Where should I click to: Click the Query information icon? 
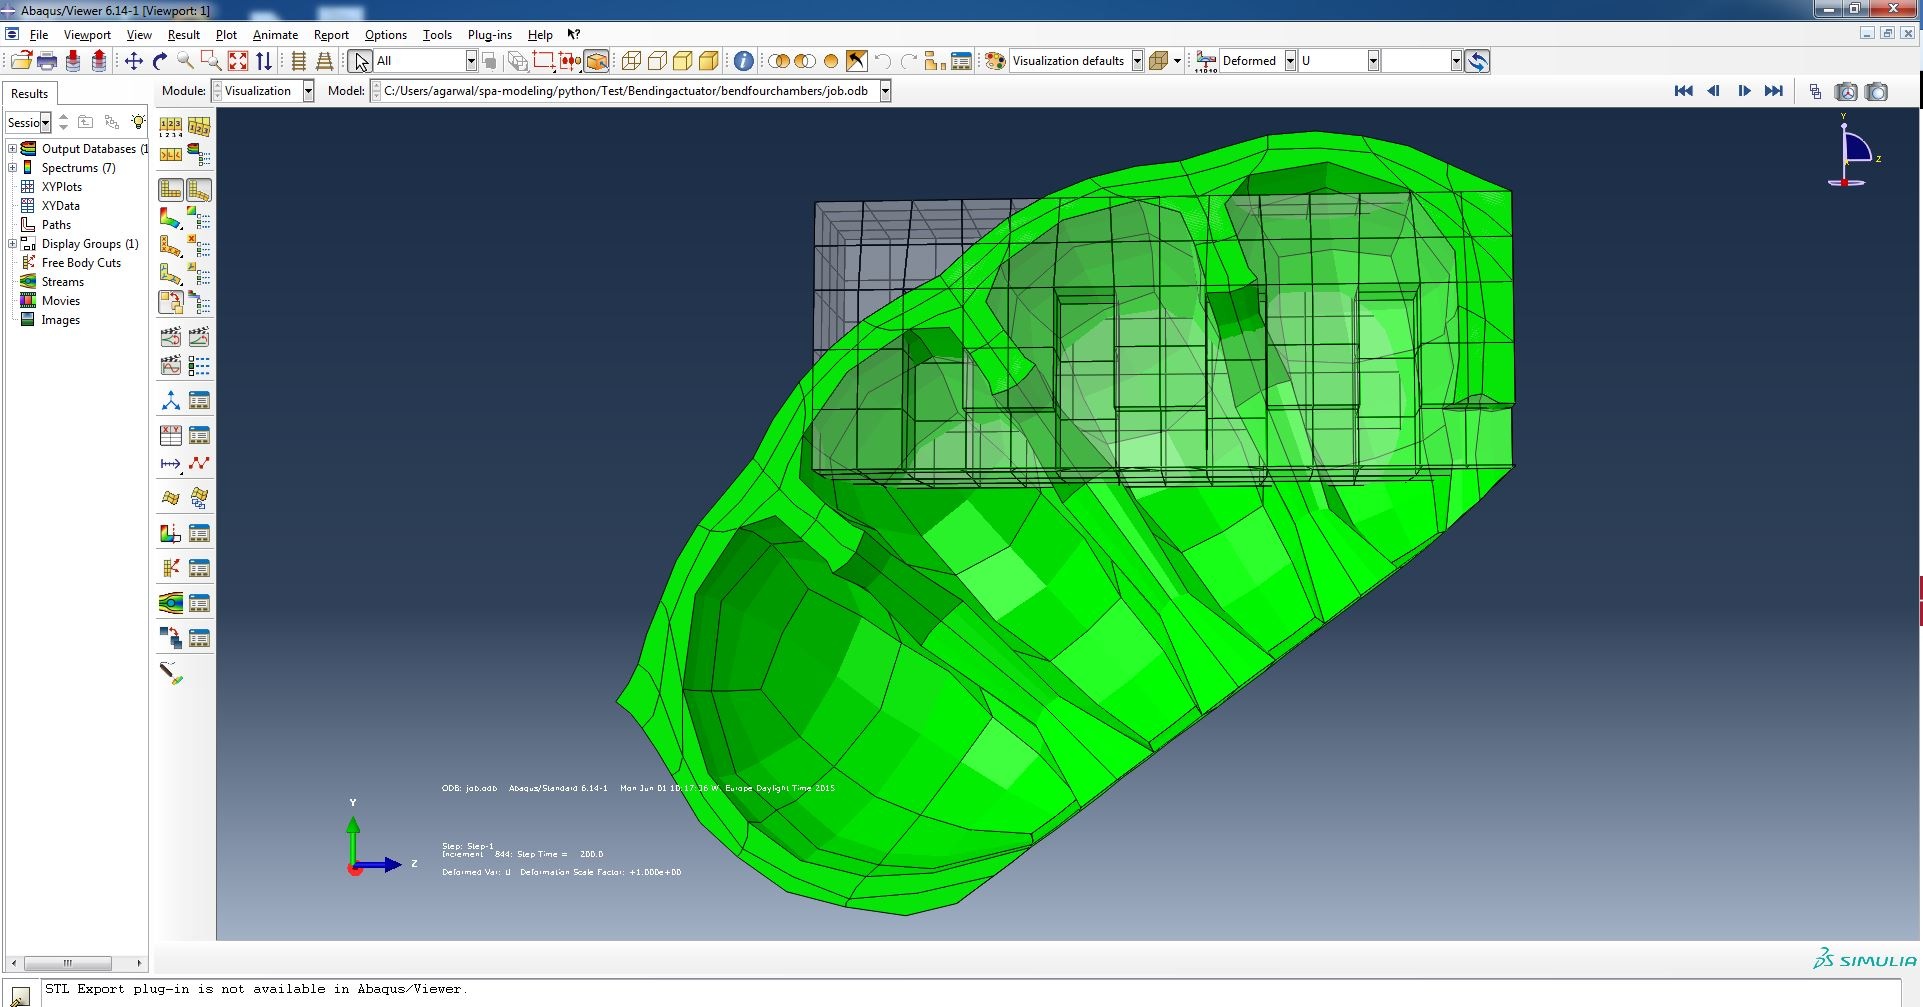743,61
